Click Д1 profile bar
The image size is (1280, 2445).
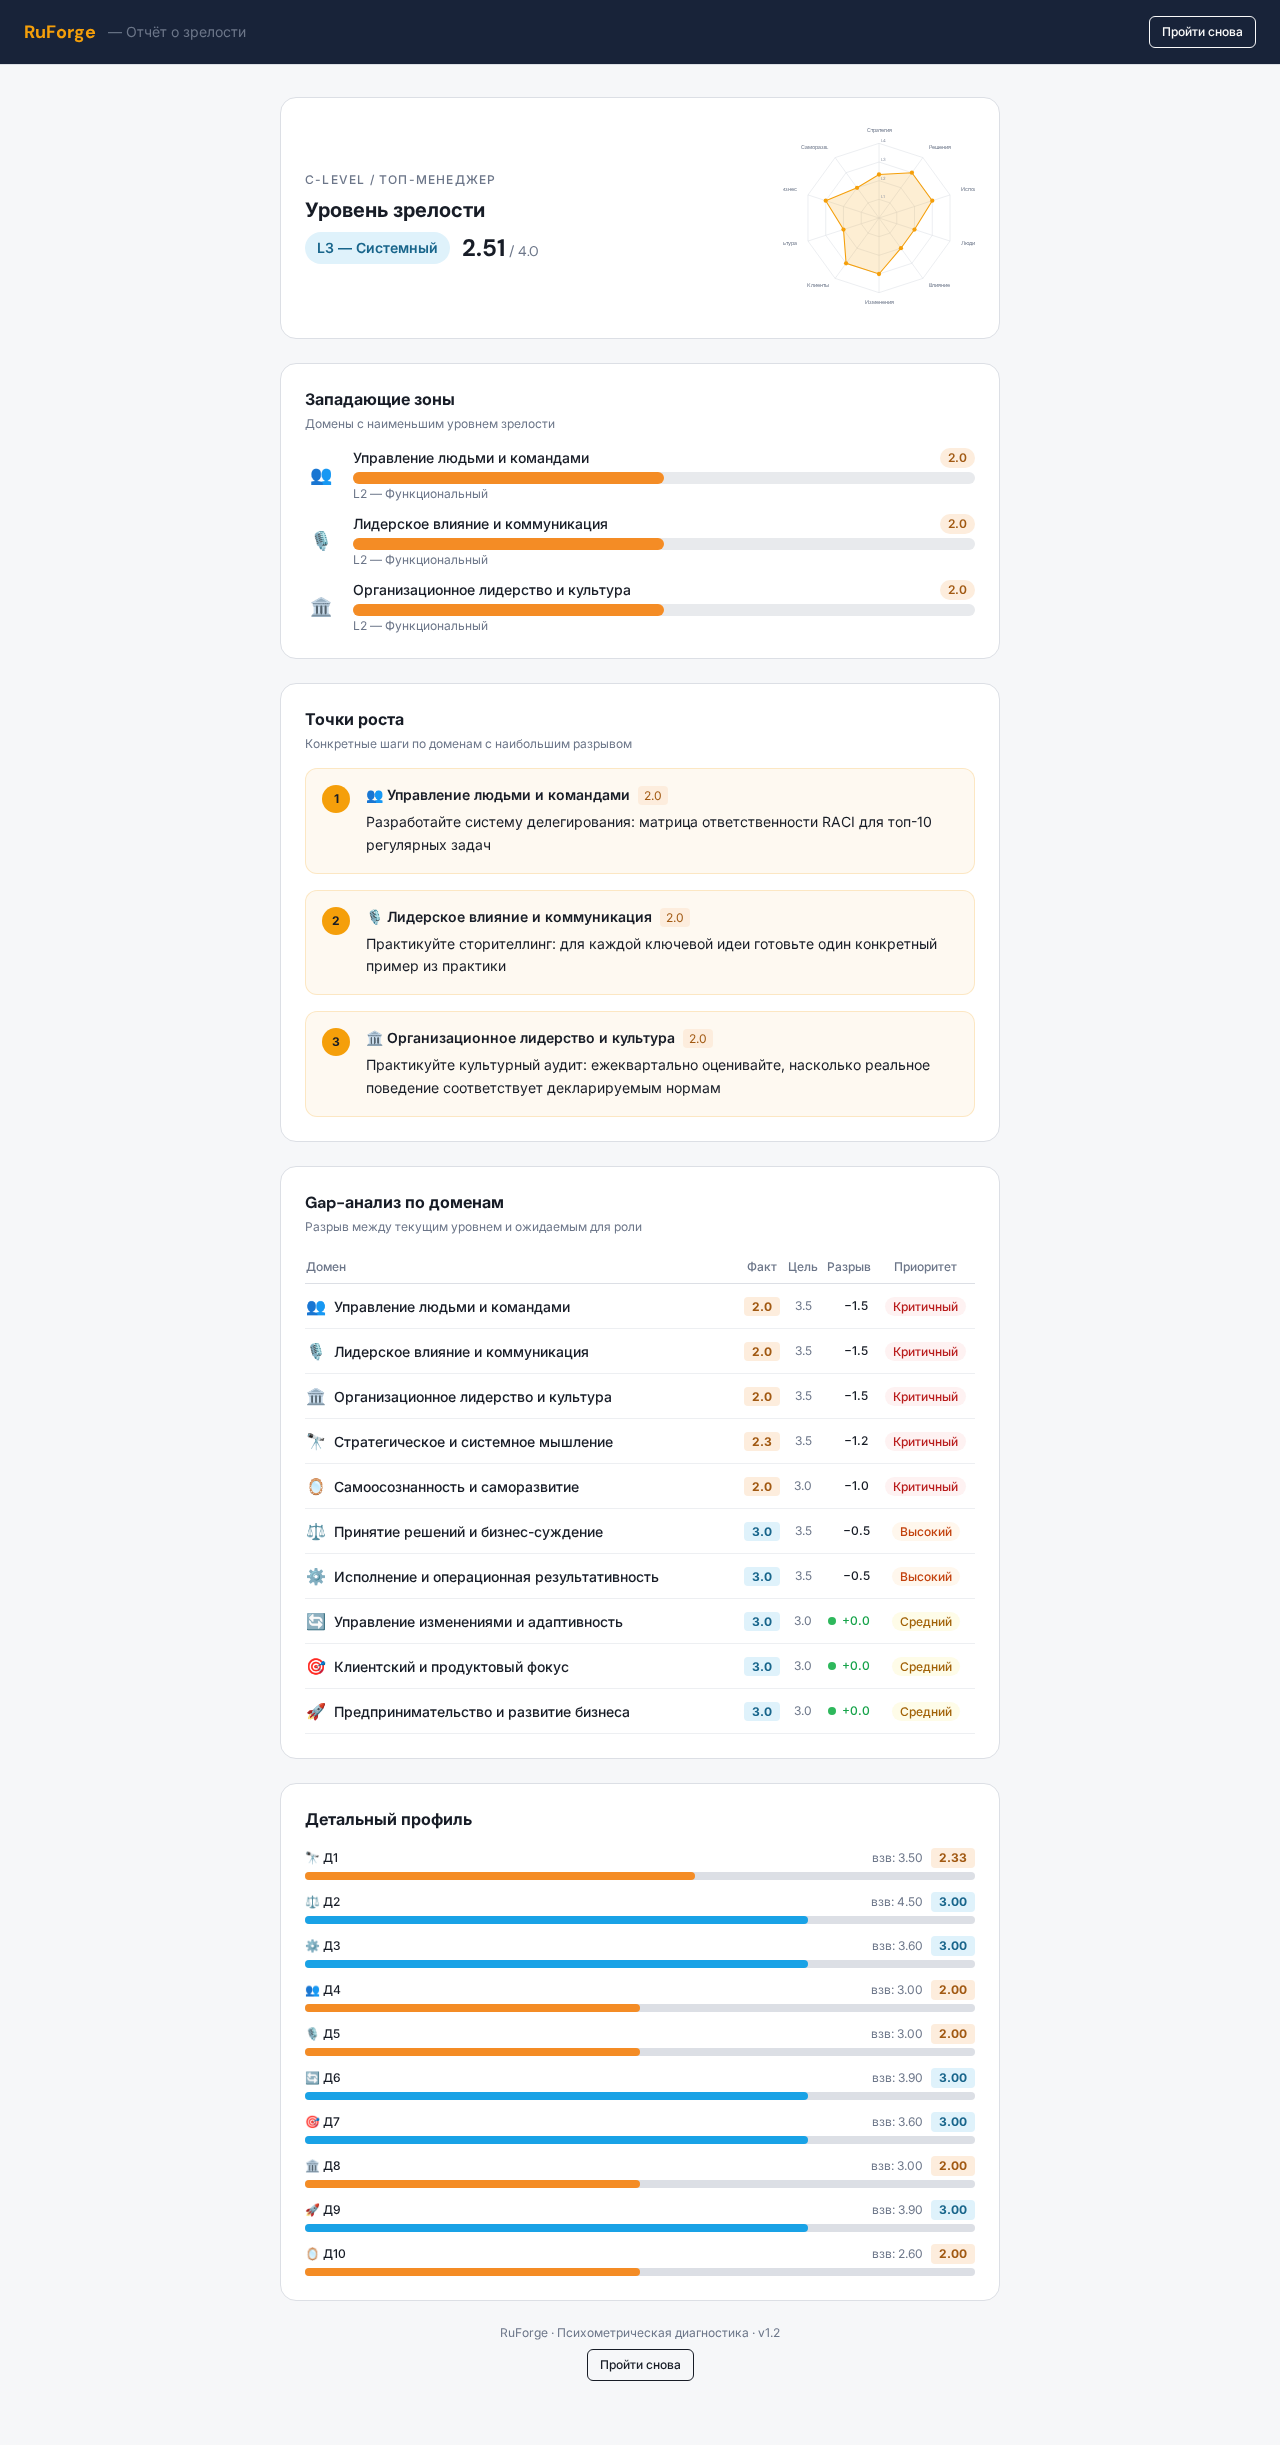(640, 1876)
